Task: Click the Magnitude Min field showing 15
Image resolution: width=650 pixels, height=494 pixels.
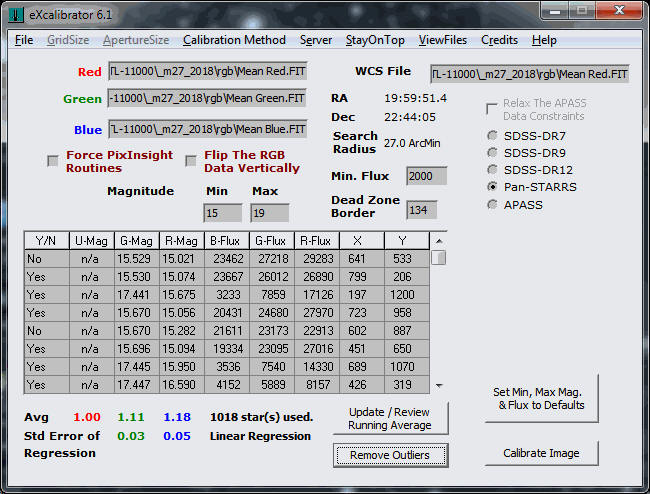Action: 223,213
